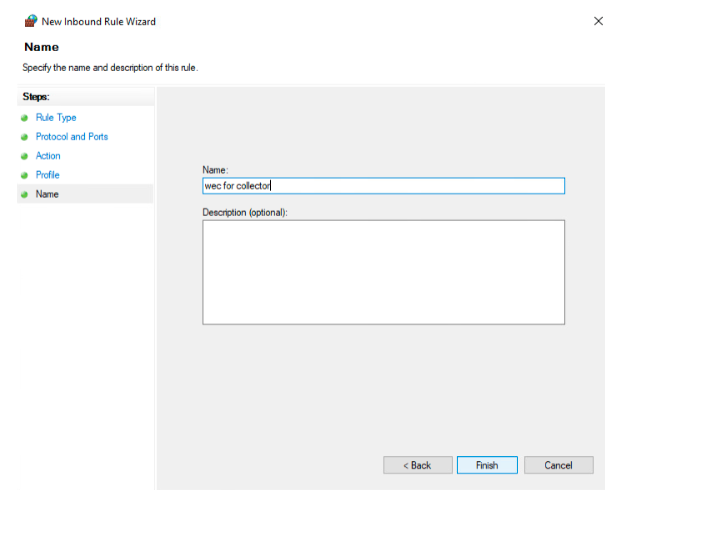Screen dimensions: 708x543
Task: Click inside the Description optional text box
Action: point(383,272)
